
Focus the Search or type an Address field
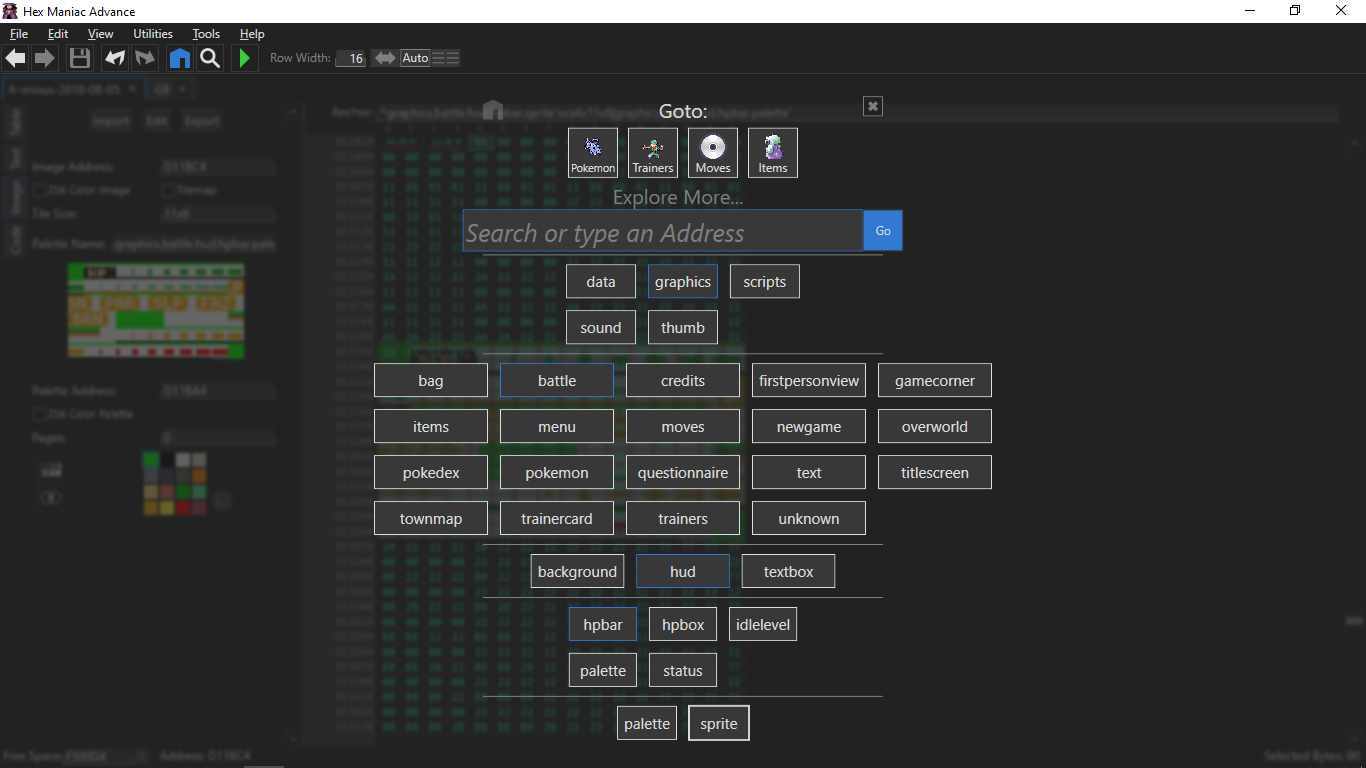tap(662, 231)
